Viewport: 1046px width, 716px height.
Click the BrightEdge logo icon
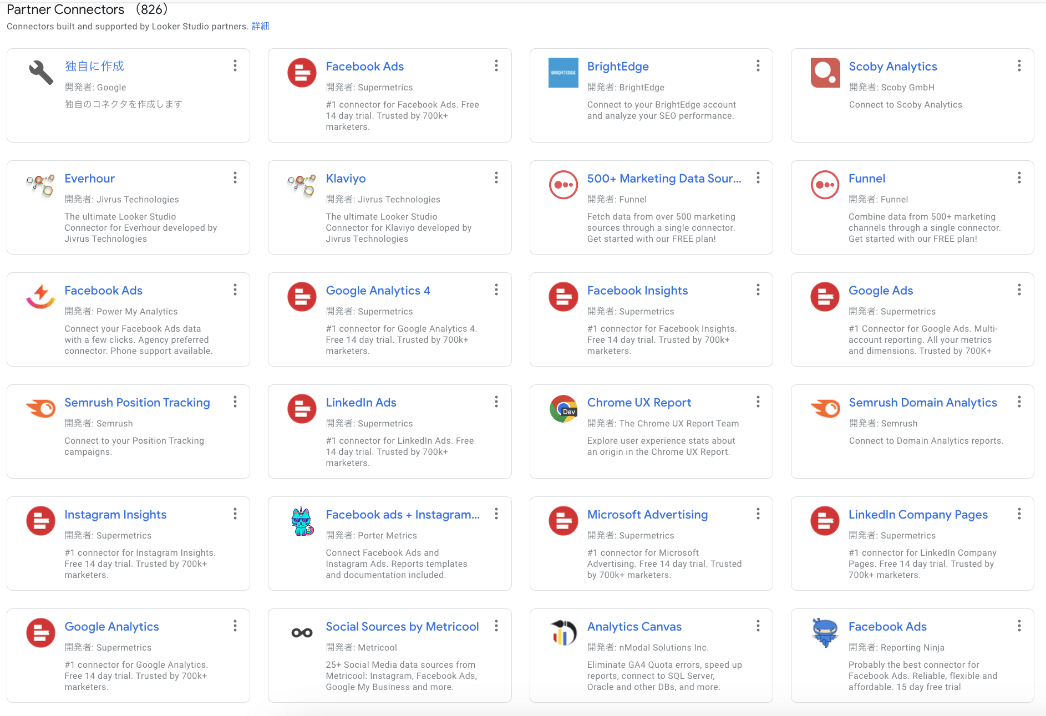[x=563, y=73]
